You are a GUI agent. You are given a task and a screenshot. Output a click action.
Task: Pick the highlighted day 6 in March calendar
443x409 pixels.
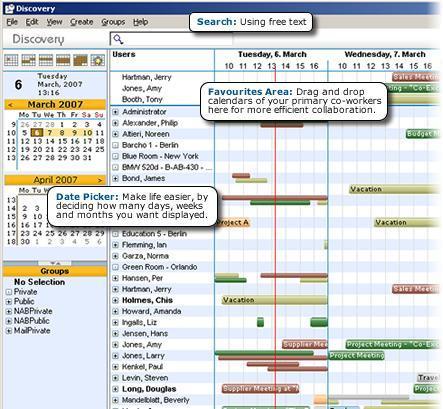[x=37, y=133]
